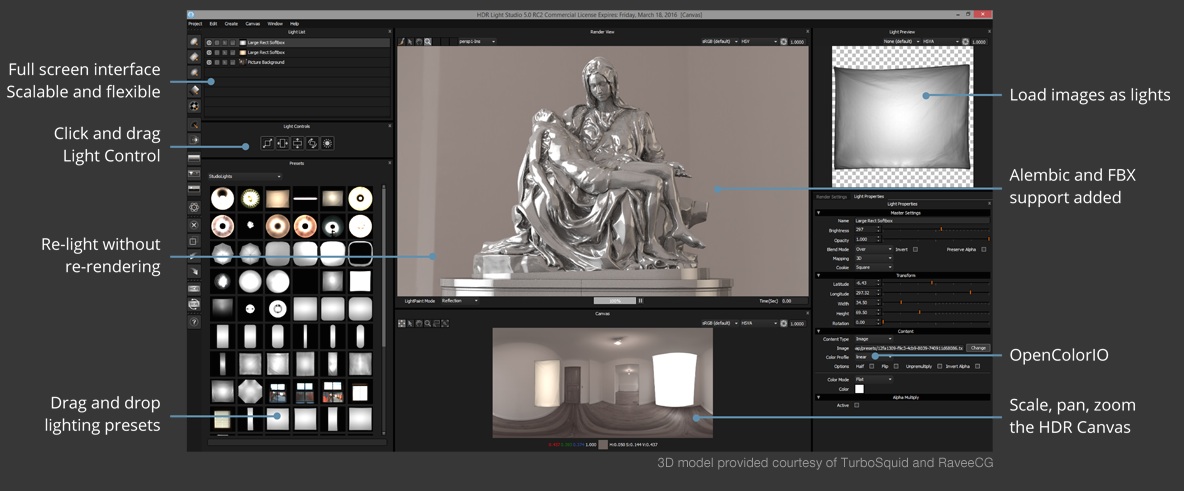Click the Change button next to the Image path
The height and width of the screenshot is (491, 1184).
coord(979,348)
